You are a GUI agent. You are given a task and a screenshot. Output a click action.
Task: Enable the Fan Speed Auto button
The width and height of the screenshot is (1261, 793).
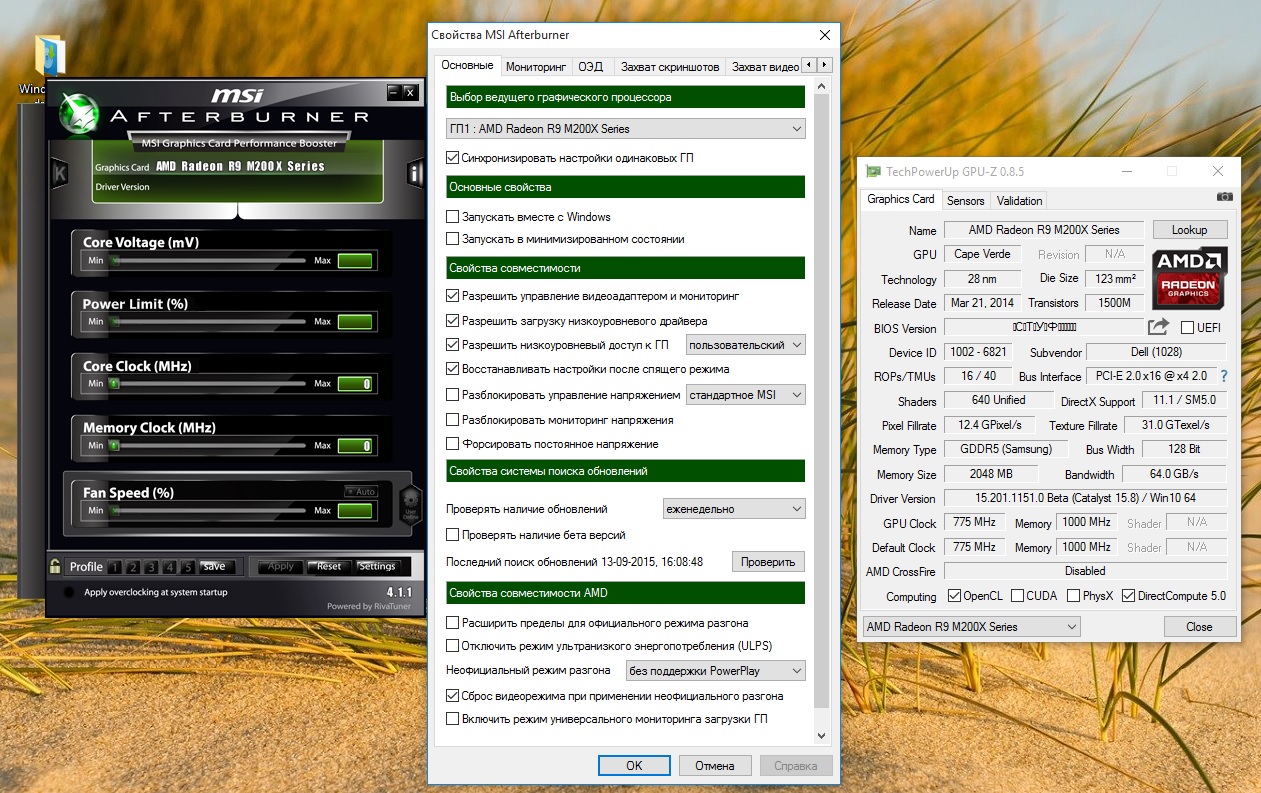(360, 491)
